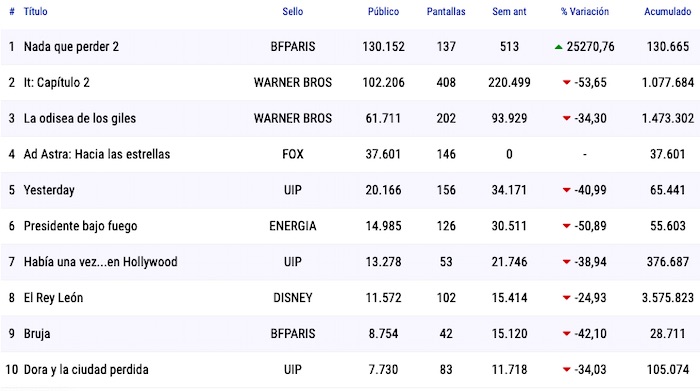This screenshot has width=700, height=391.
Task: Click the red down arrow beside -40,99
Action: 567,190
